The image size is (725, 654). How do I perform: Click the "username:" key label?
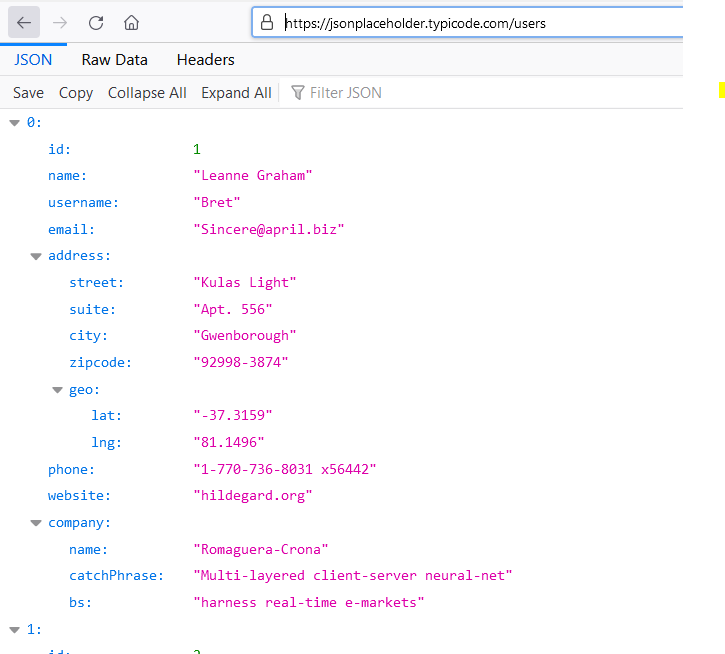[84, 203]
